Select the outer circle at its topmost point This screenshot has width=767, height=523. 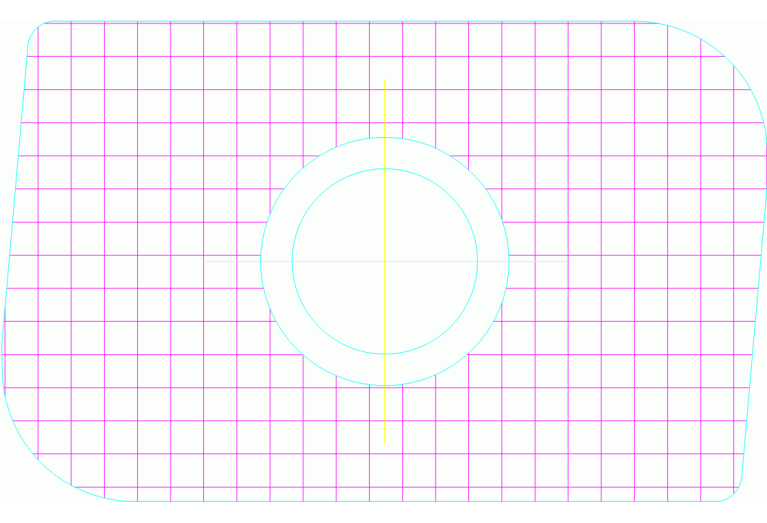point(385,137)
